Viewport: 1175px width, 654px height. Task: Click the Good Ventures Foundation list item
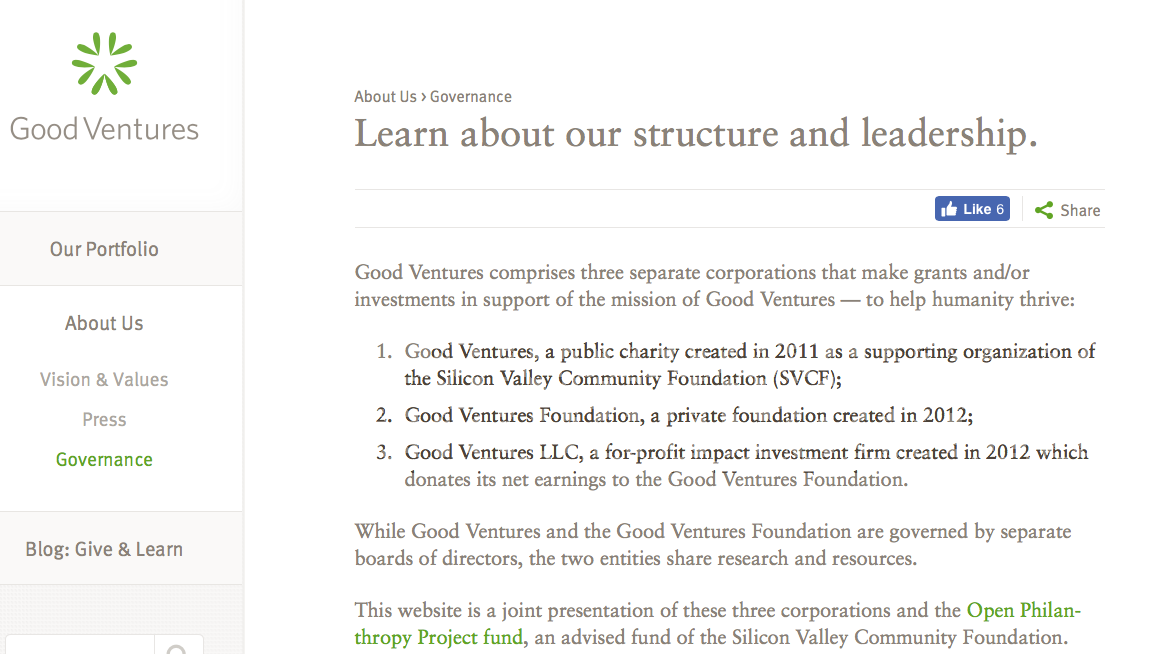point(688,415)
